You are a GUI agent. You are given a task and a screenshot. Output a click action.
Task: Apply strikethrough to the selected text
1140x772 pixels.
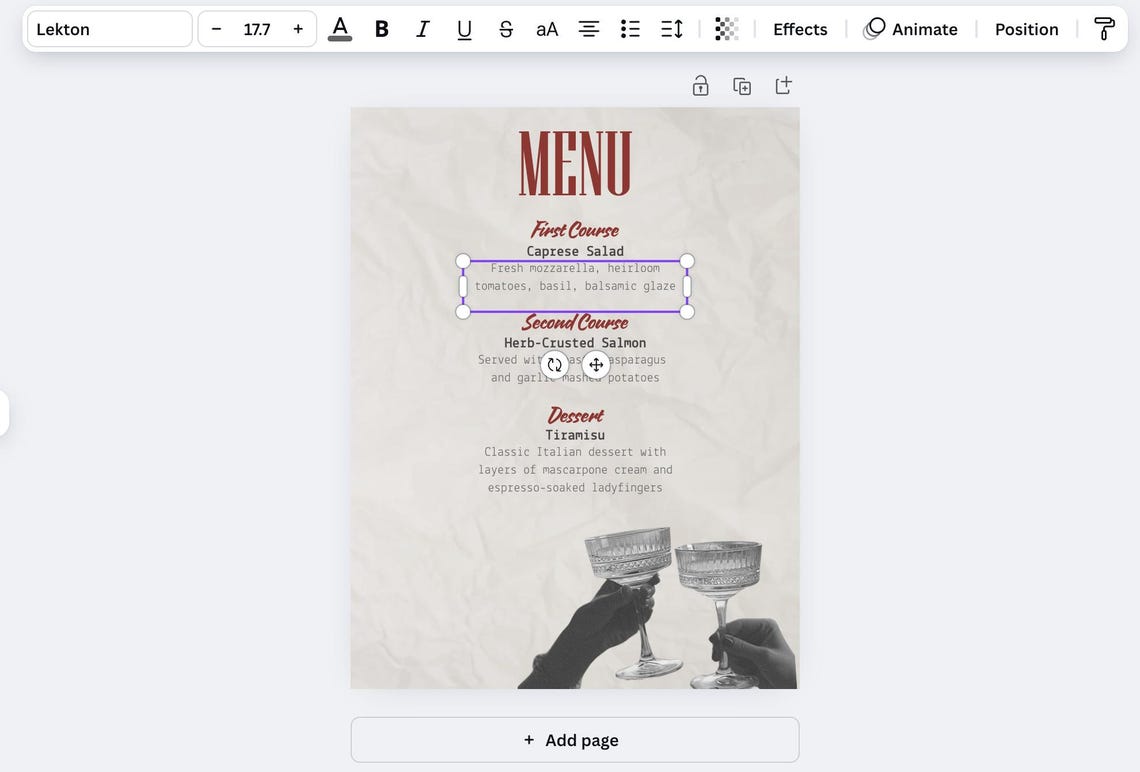pyautogui.click(x=505, y=28)
